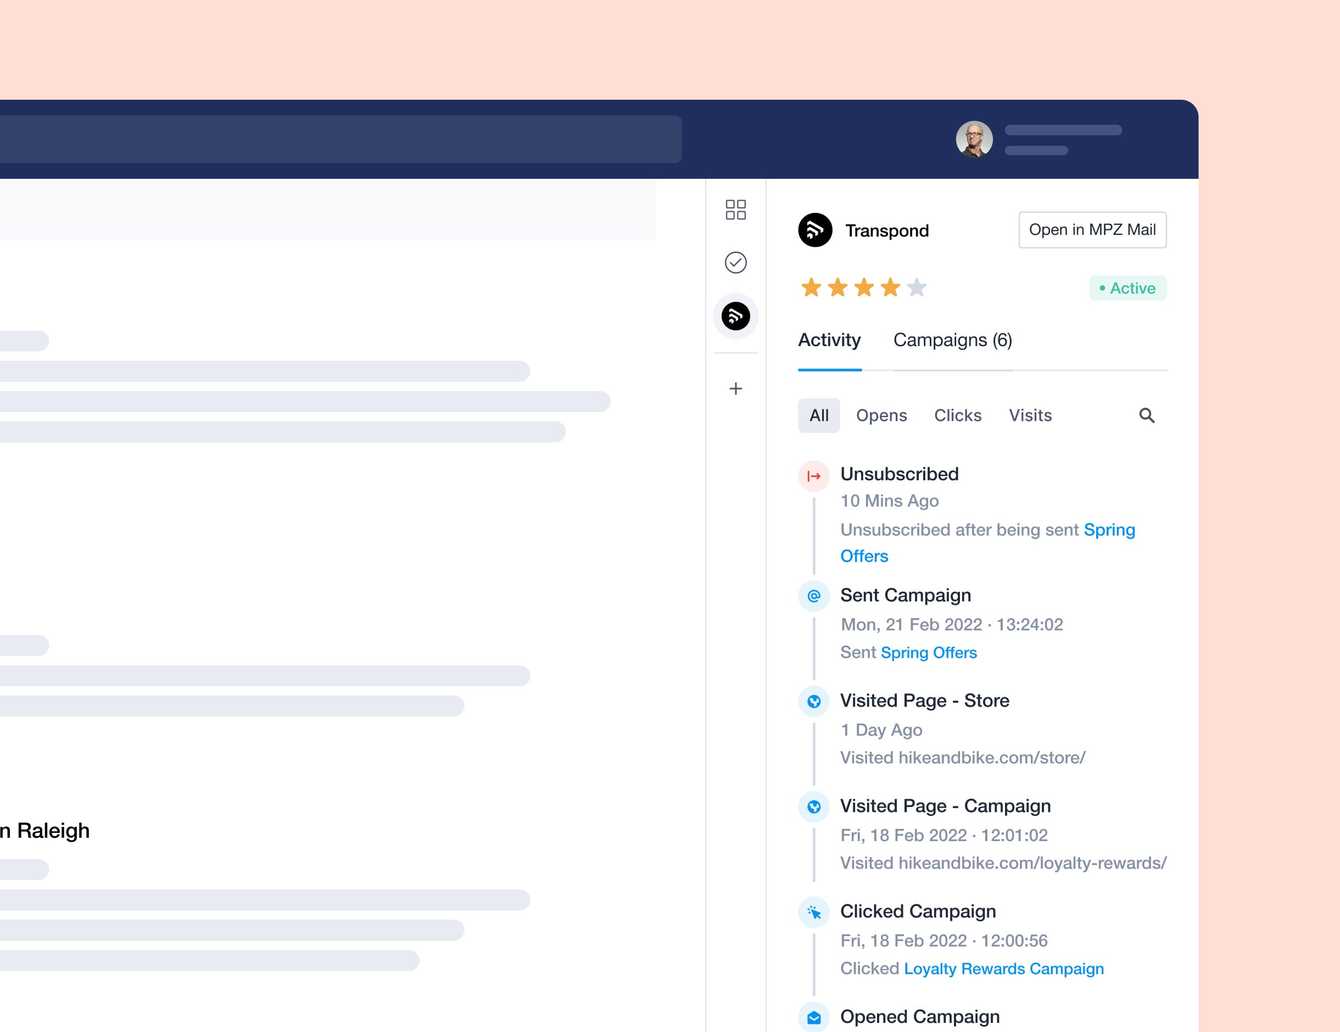Select the Unsubscribed event icon
The image size is (1340, 1032).
814,476
